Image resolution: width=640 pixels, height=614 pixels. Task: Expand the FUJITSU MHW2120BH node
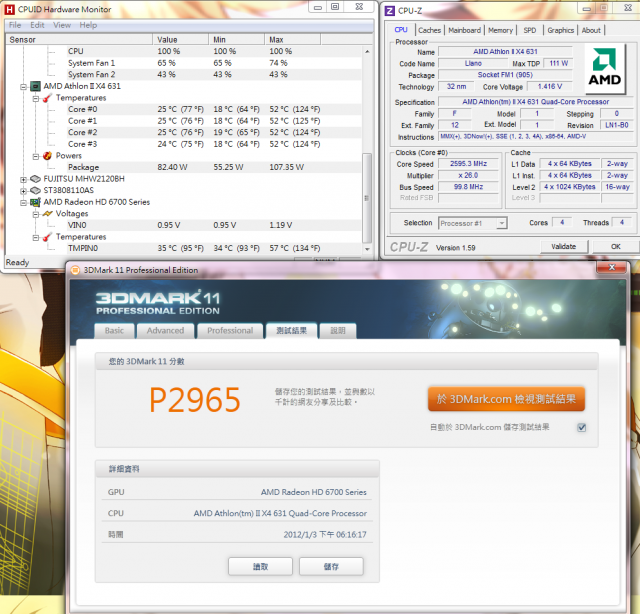pos(23,179)
